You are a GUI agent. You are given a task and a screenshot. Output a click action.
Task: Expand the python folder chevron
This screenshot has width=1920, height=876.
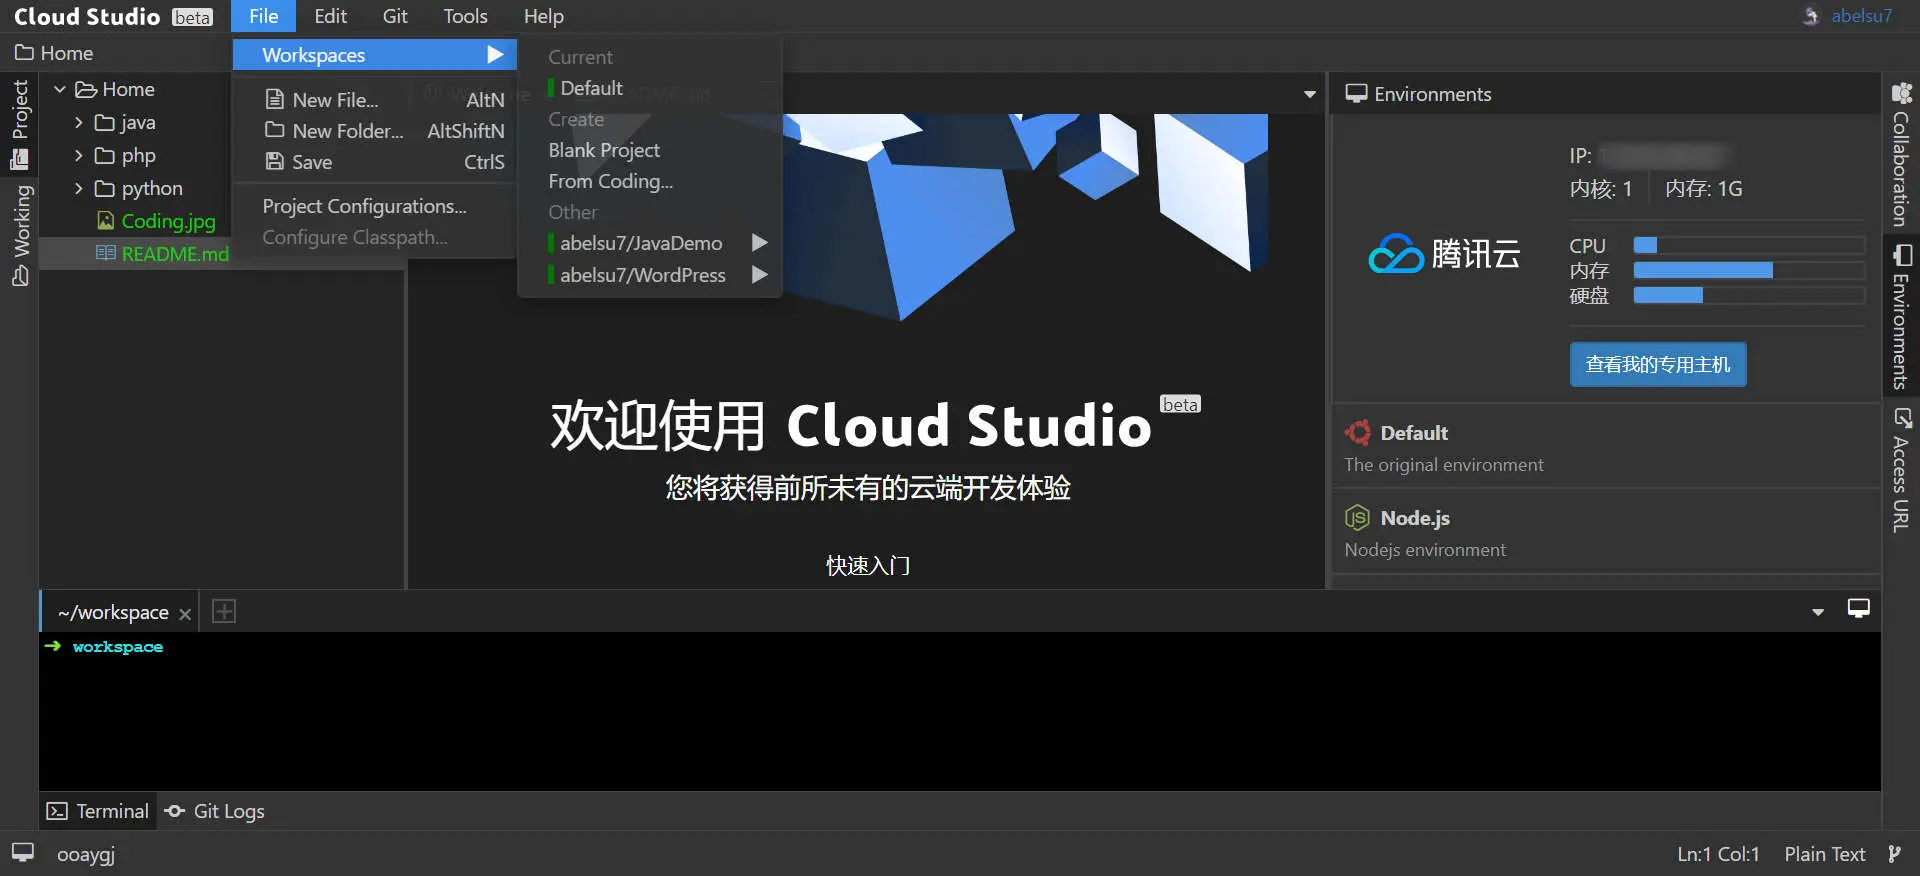[79, 188]
